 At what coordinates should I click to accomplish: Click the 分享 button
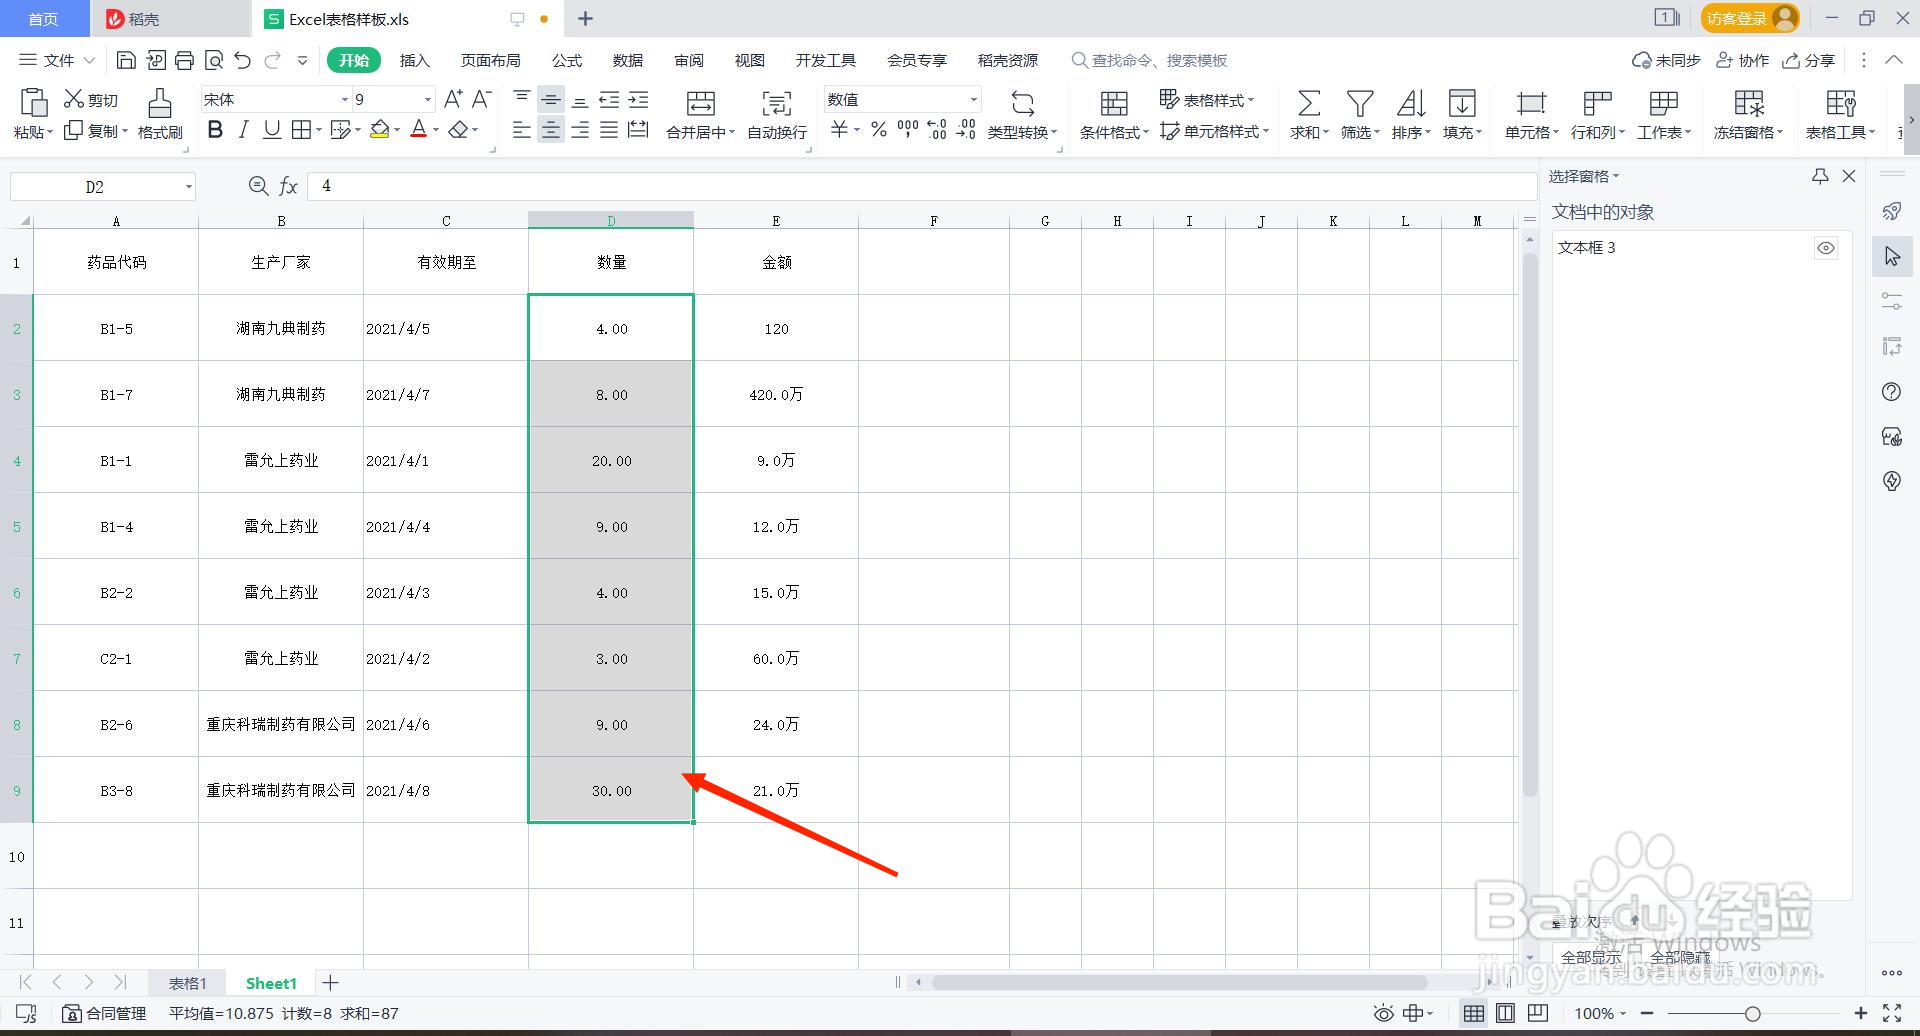point(1809,60)
